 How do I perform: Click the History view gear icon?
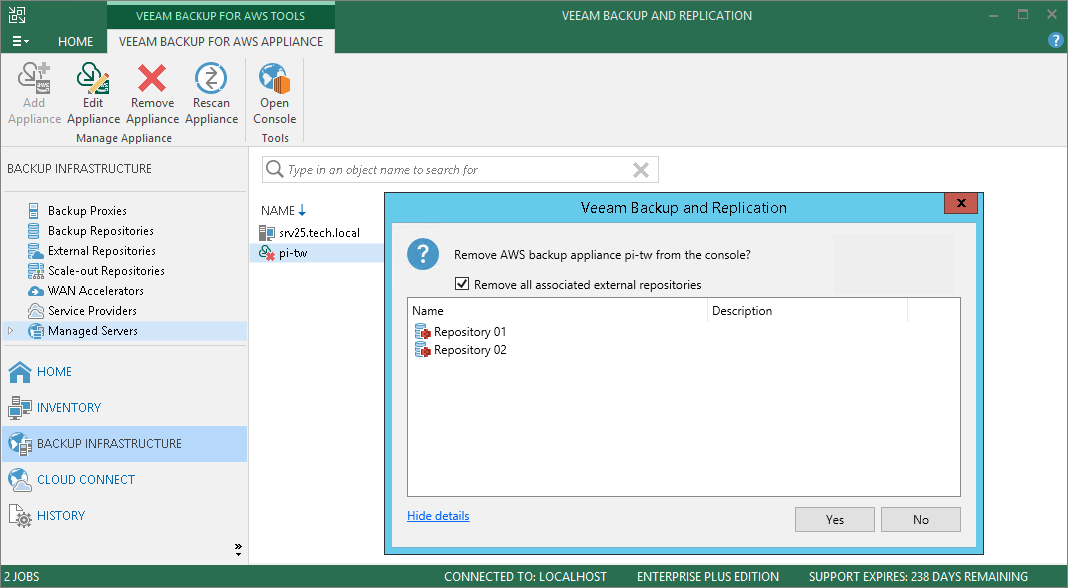[20, 516]
